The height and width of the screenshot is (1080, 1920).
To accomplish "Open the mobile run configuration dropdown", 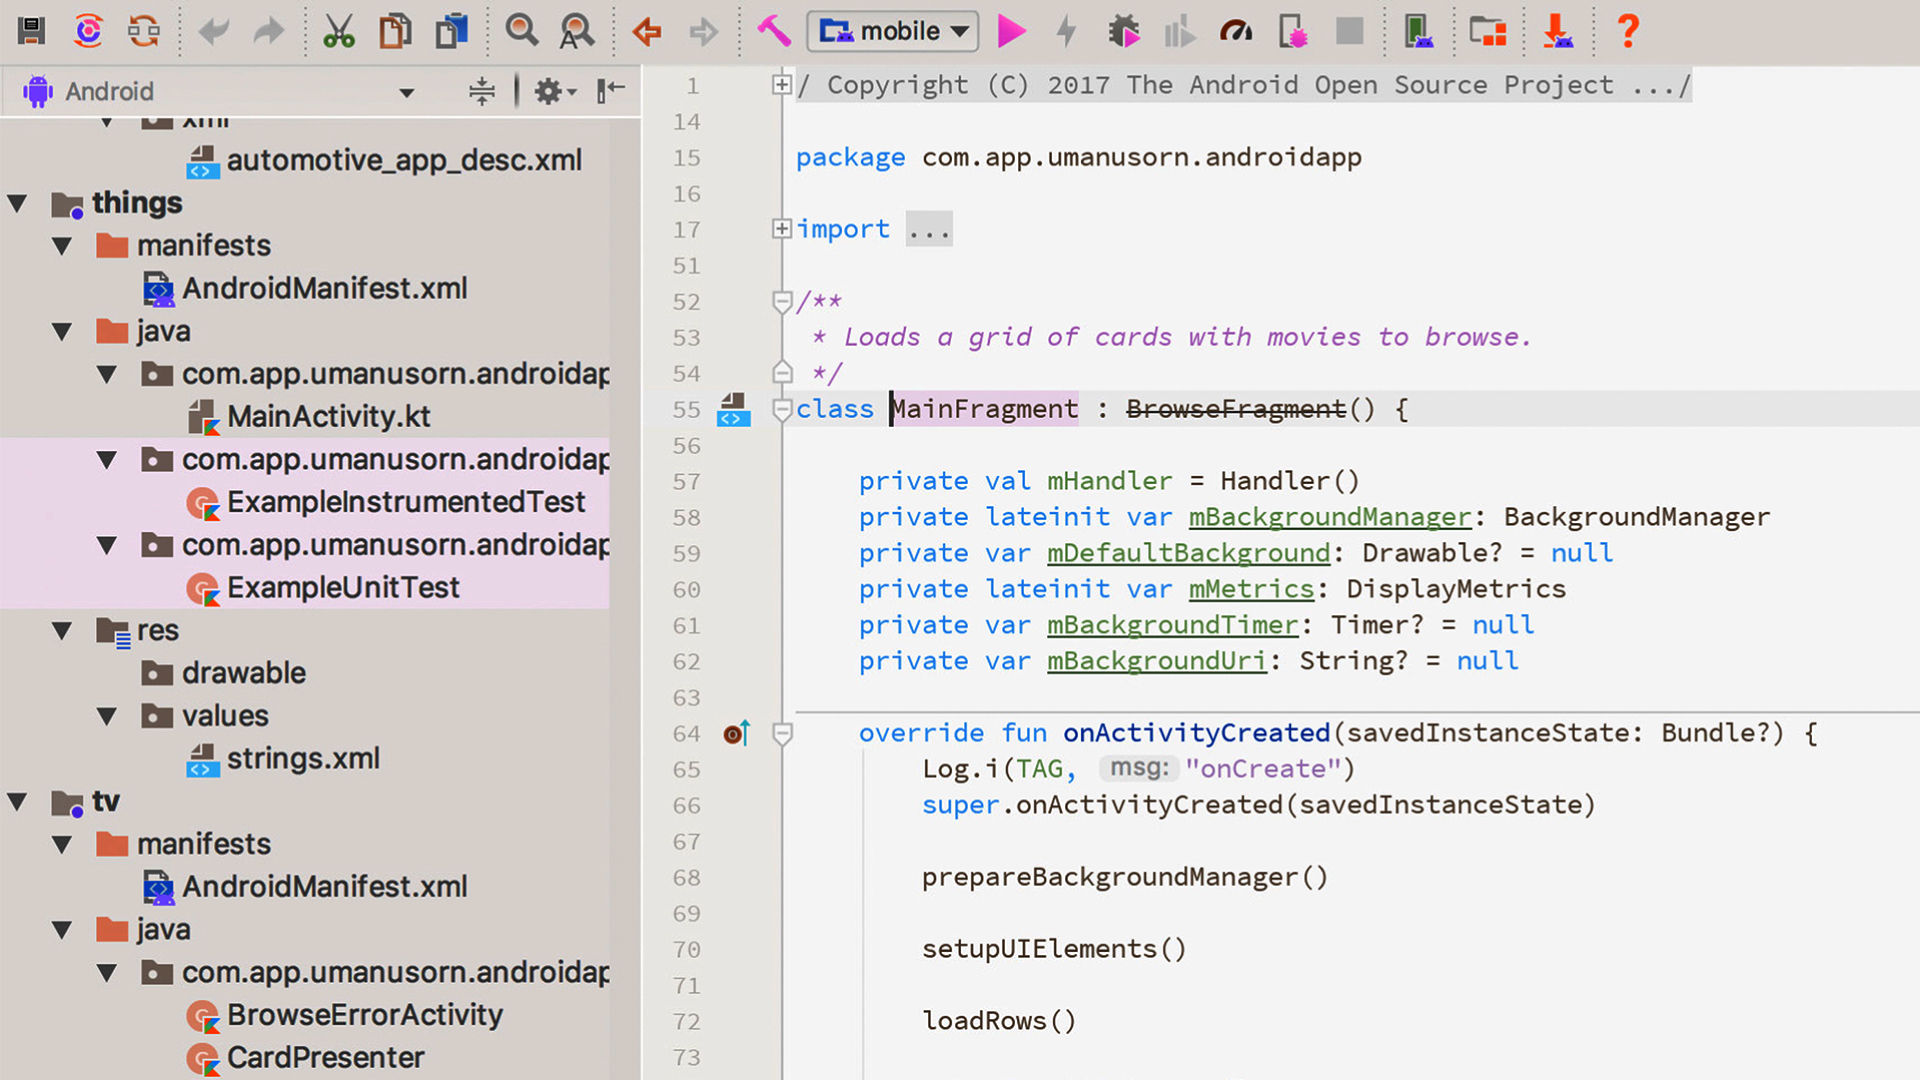I will 893,31.
